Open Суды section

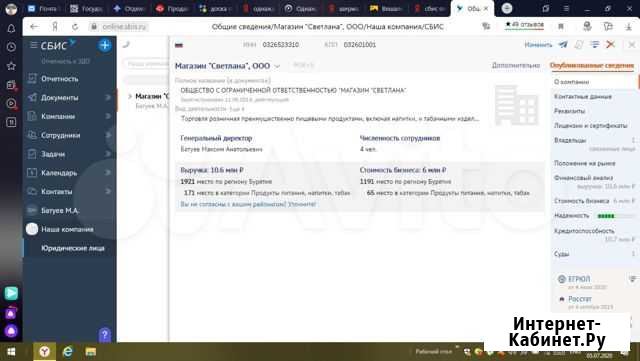tap(561, 254)
